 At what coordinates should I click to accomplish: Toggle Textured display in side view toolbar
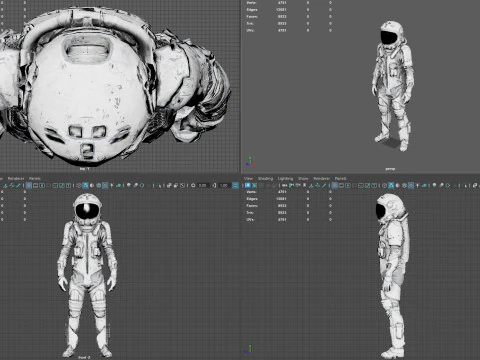(x=411, y=185)
